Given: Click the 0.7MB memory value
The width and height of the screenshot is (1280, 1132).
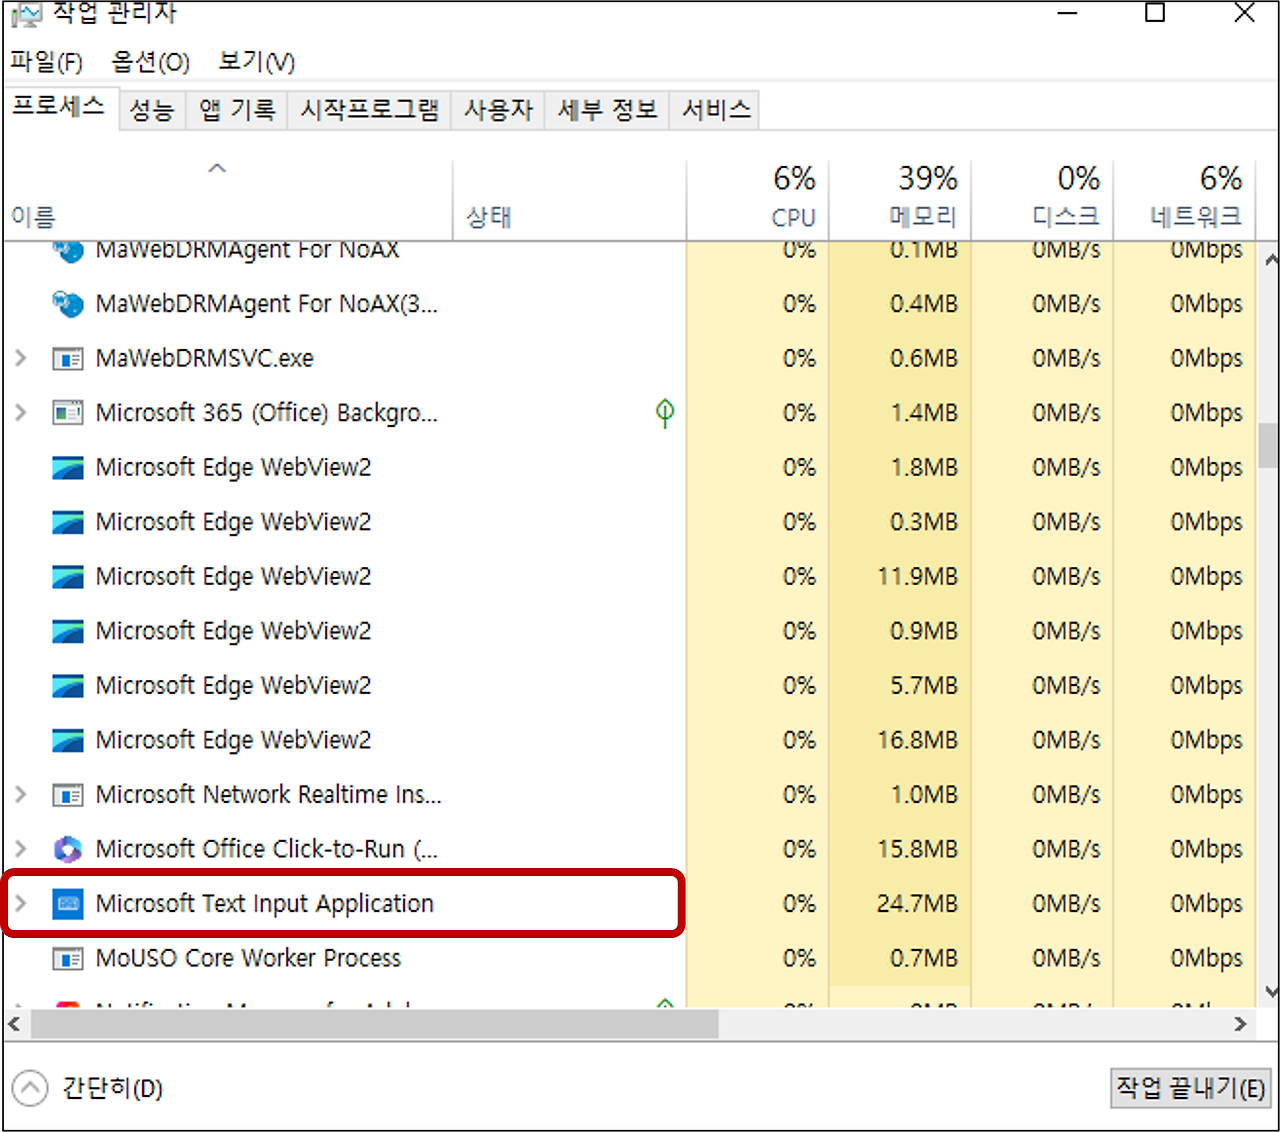Looking at the screenshot, I should click(x=924, y=958).
